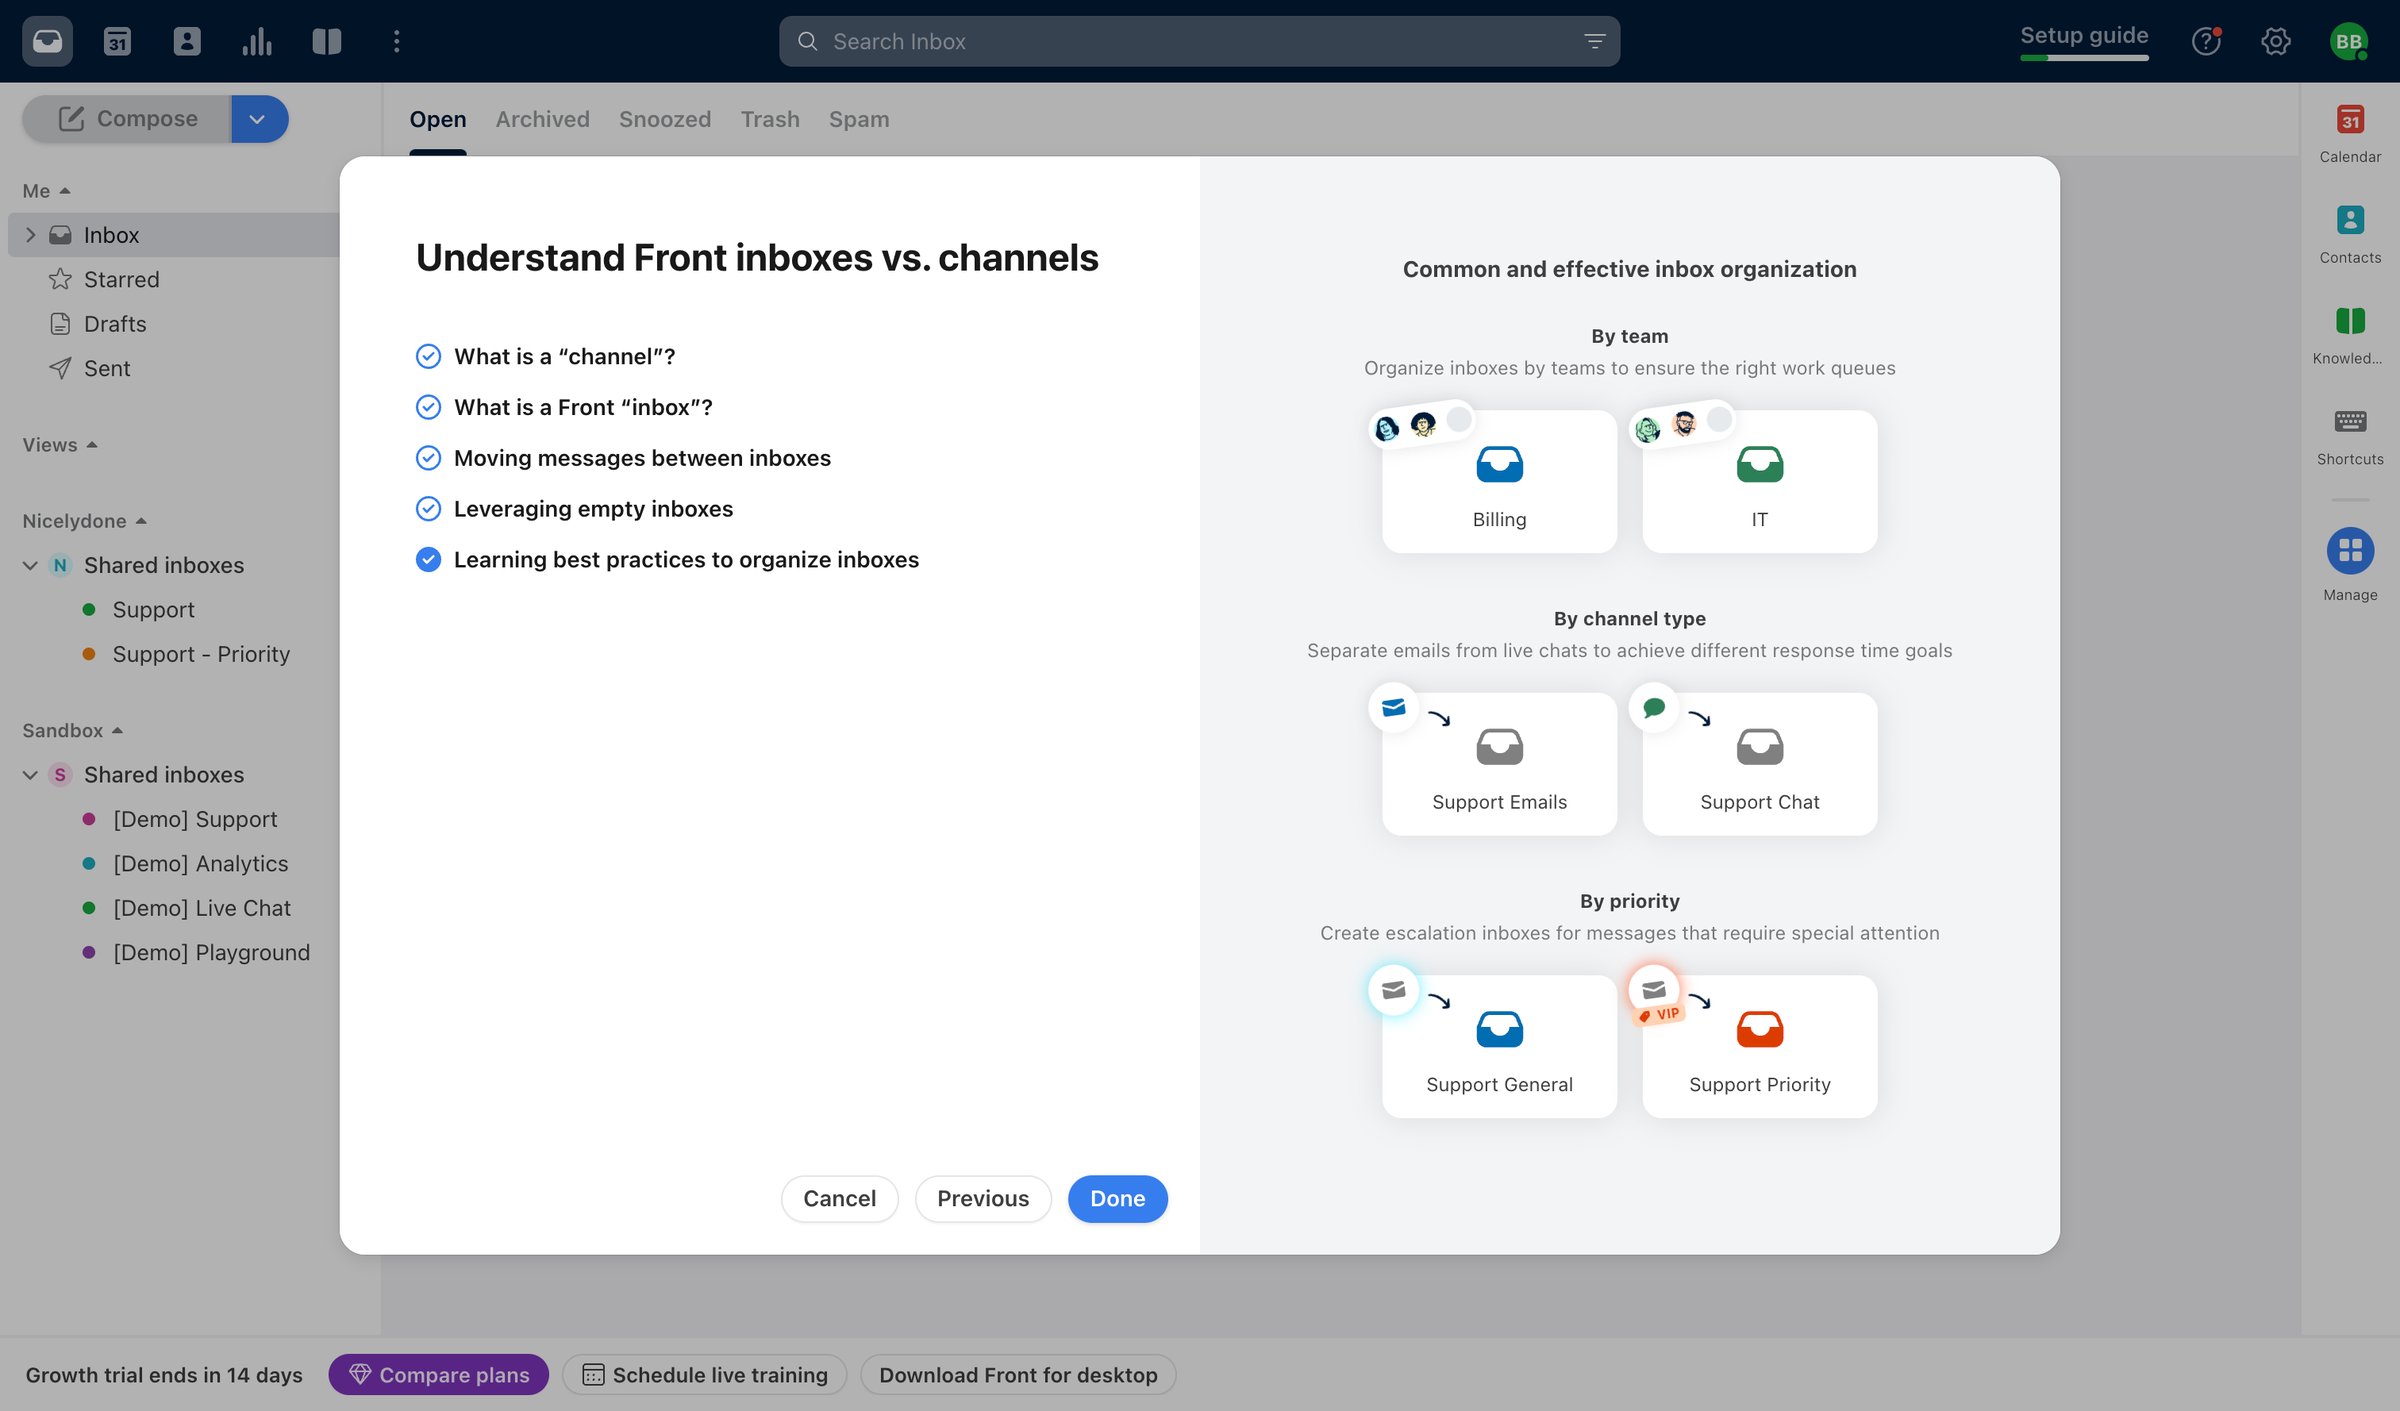Click the three-dot more menu in top bar
The height and width of the screenshot is (1411, 2400).
(x=397, y=41)
